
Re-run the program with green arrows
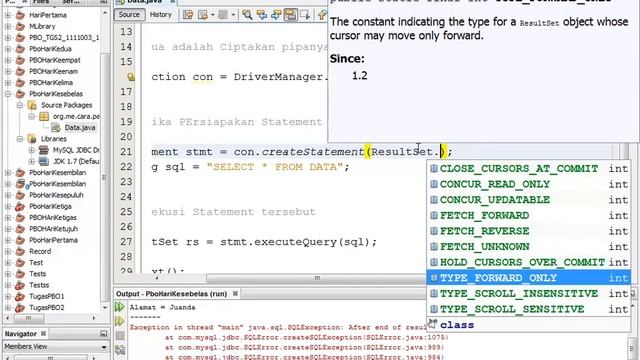(x=120, y=307)
